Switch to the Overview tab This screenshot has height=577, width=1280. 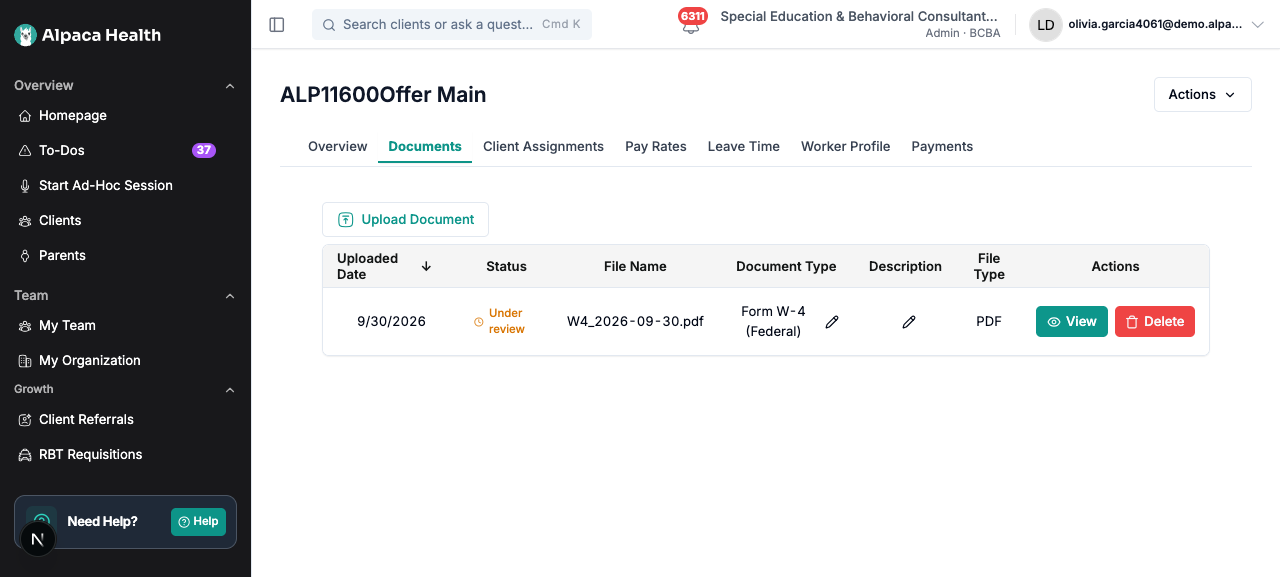click(x=338, y=147)
